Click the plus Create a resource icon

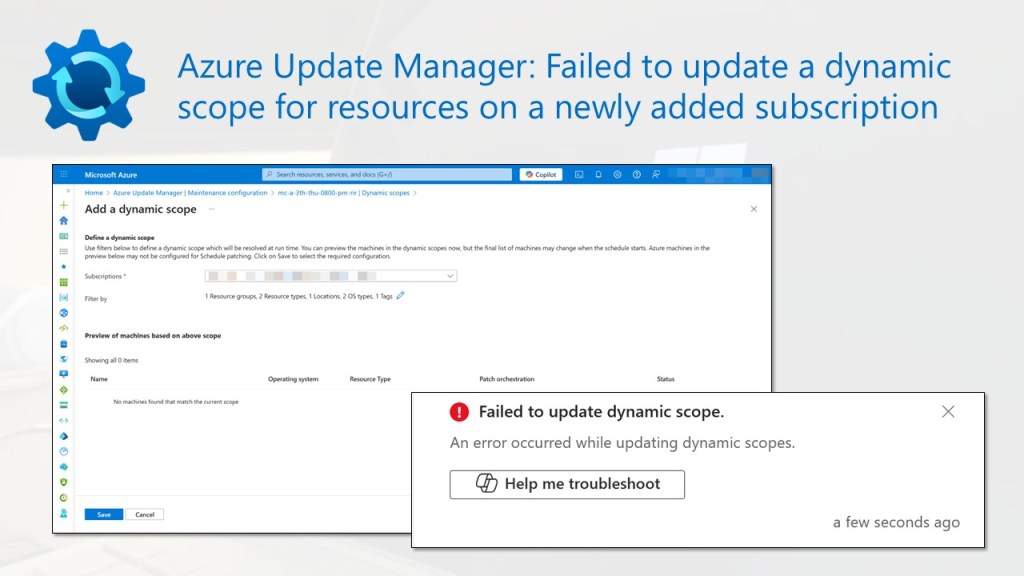click(x=64, y=205)
